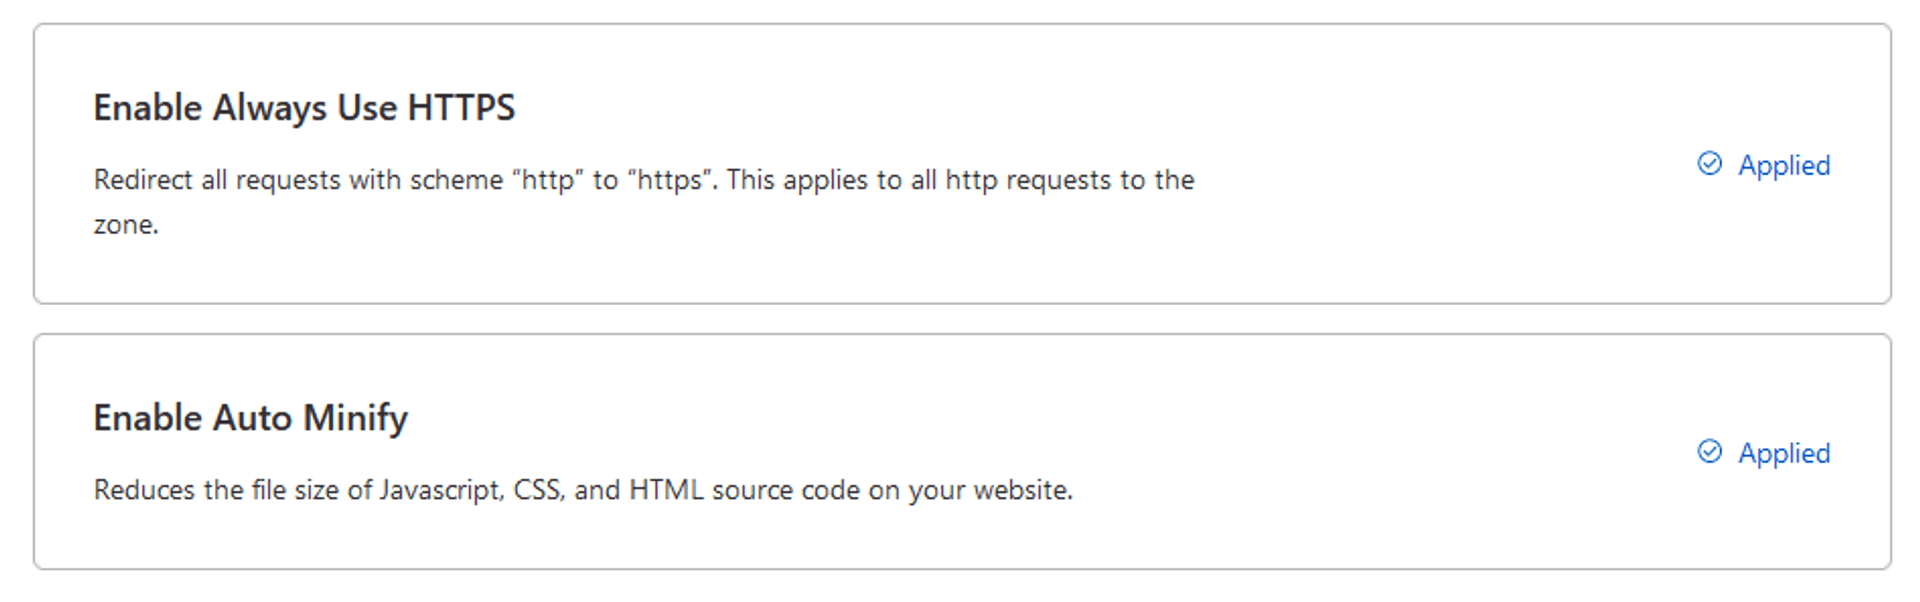Select the Enable Auto Minify heading

point(250,418)
